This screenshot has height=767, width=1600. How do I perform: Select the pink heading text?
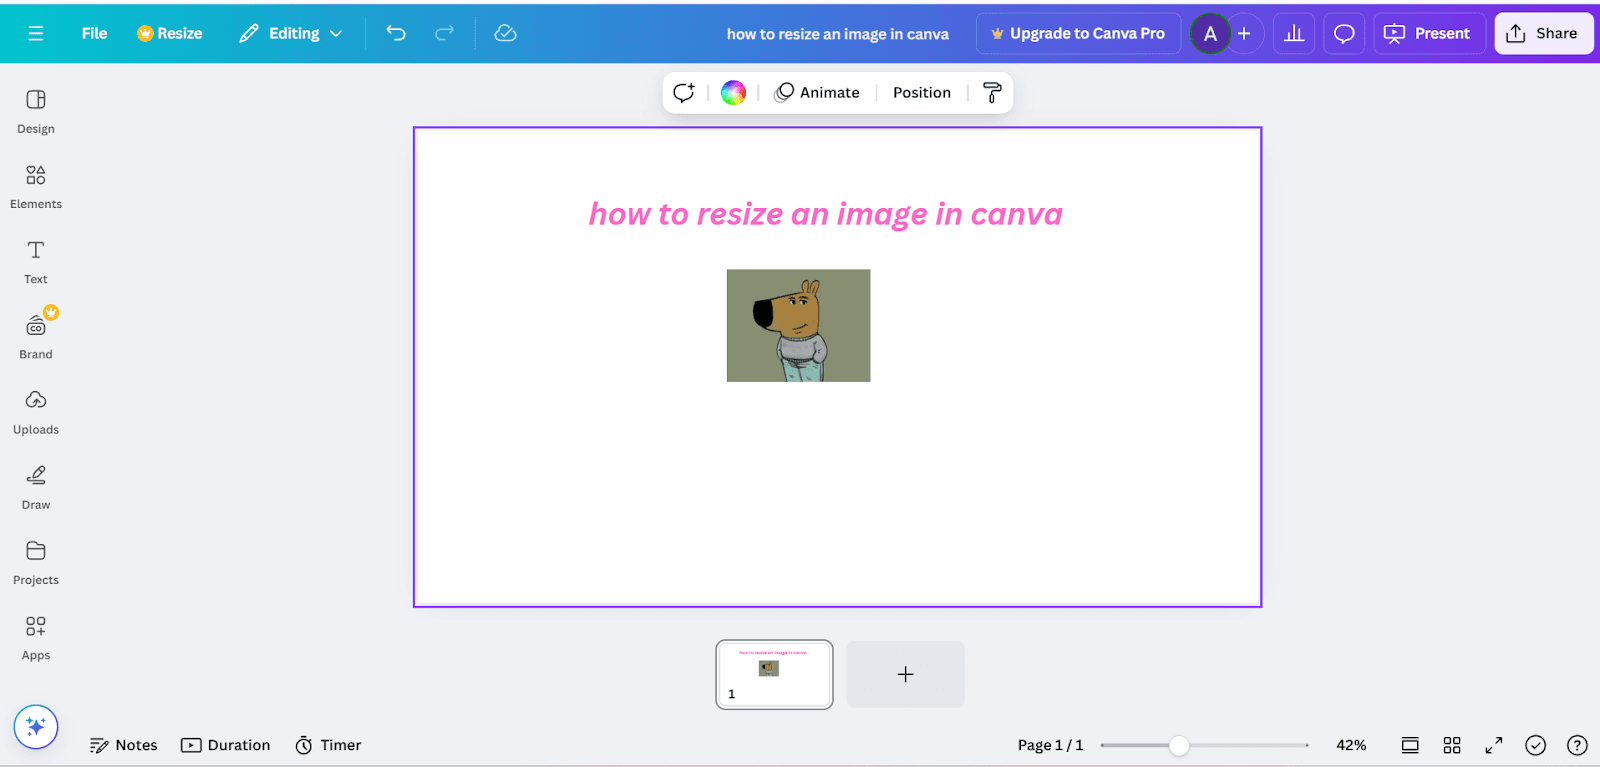826,214
